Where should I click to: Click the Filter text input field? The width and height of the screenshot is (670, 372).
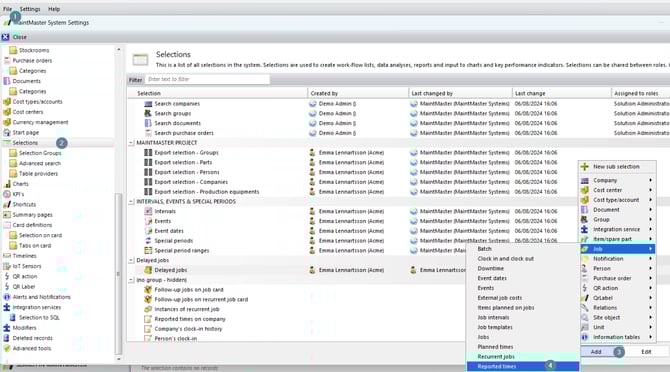[x=207, y=79]
